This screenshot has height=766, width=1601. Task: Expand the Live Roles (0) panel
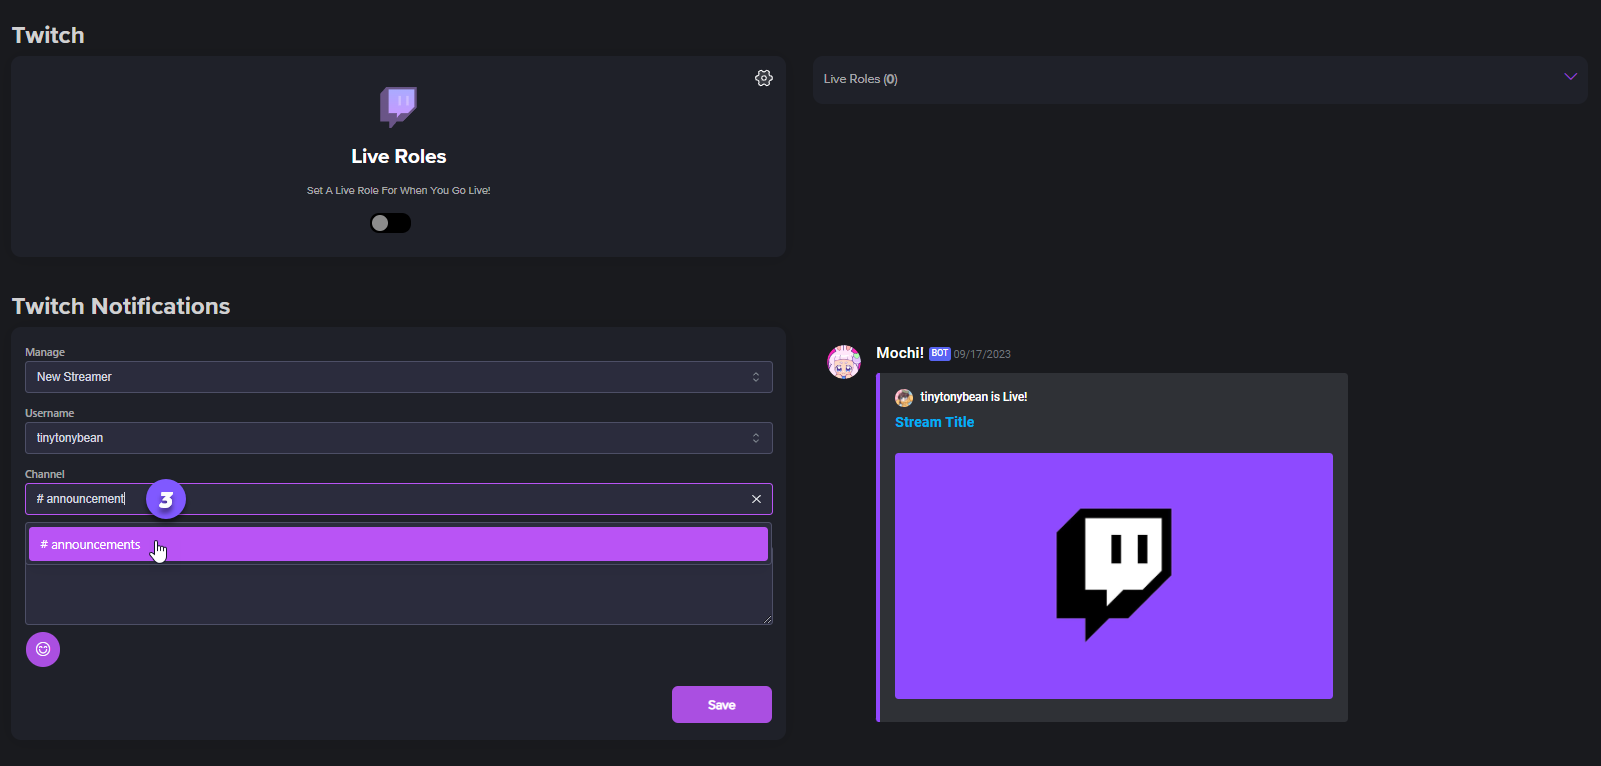(1570, 78)
